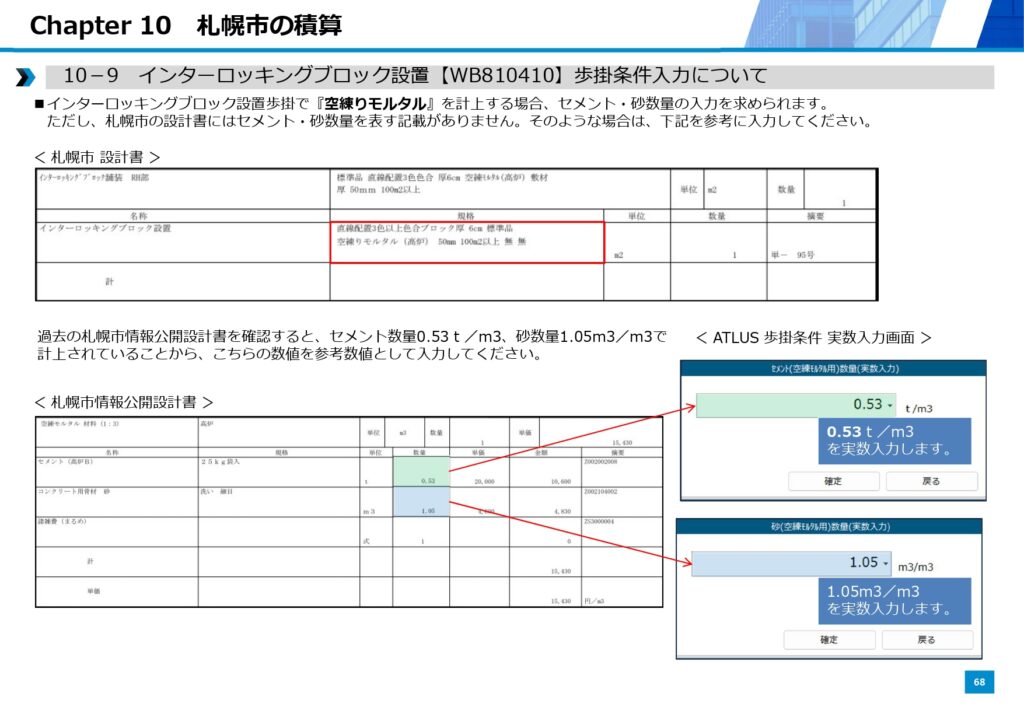Screen dimensions: 1024x724
Task: Click the 'Chapter 10 札幌市の積算' heading
Action: [185, 25]
